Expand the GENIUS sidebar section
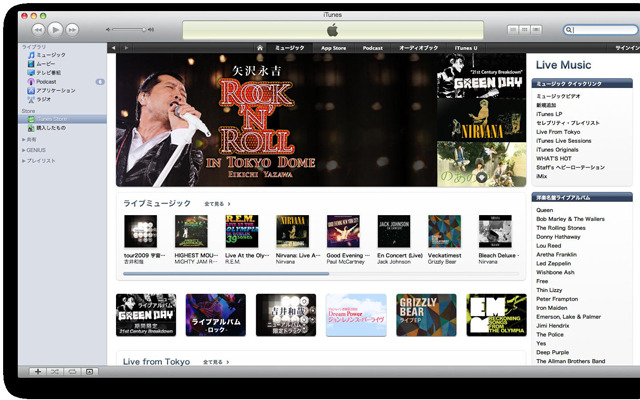Viewport: 640px width, 400px height. tap(24, 150)
